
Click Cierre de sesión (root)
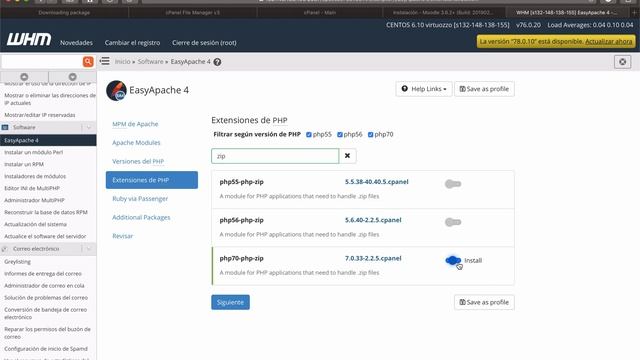pyautogui.click(x=204, y=42)
